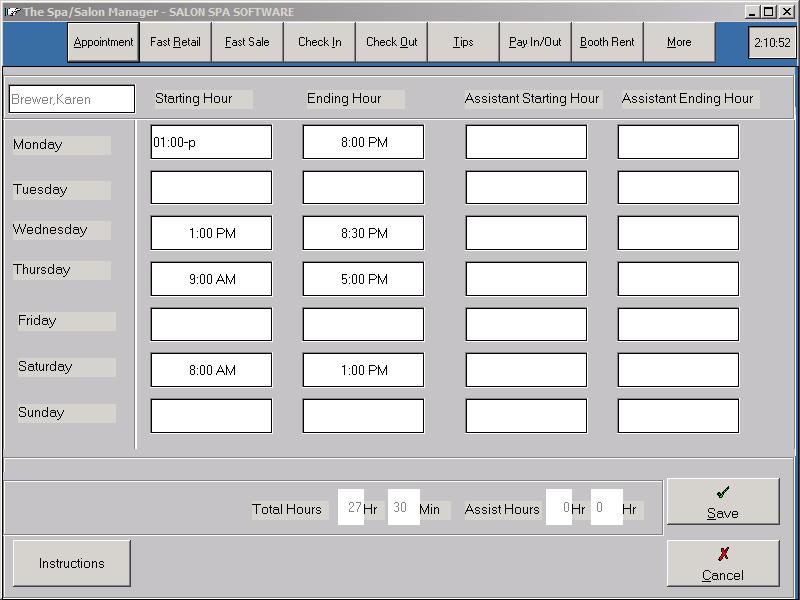Viewport: 800px width, 600px height.
Task: Click the Brewer,Karen employee name field
Action: pos(71,99)
